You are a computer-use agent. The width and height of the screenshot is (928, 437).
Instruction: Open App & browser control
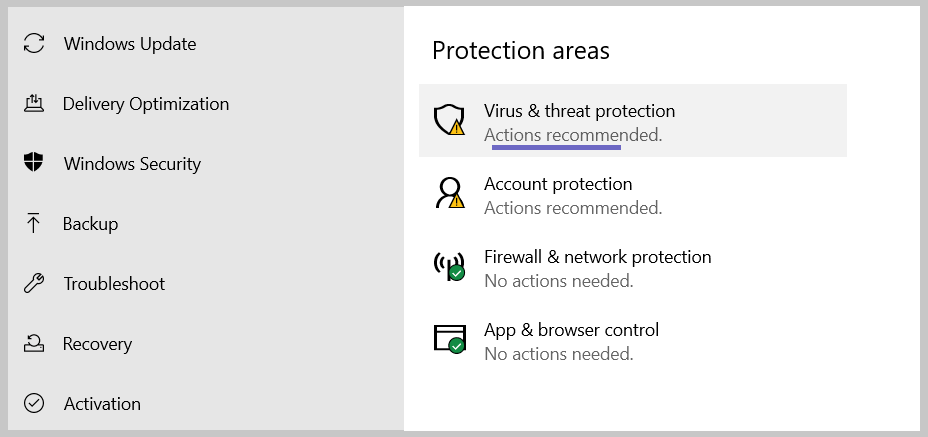[633, 339]
